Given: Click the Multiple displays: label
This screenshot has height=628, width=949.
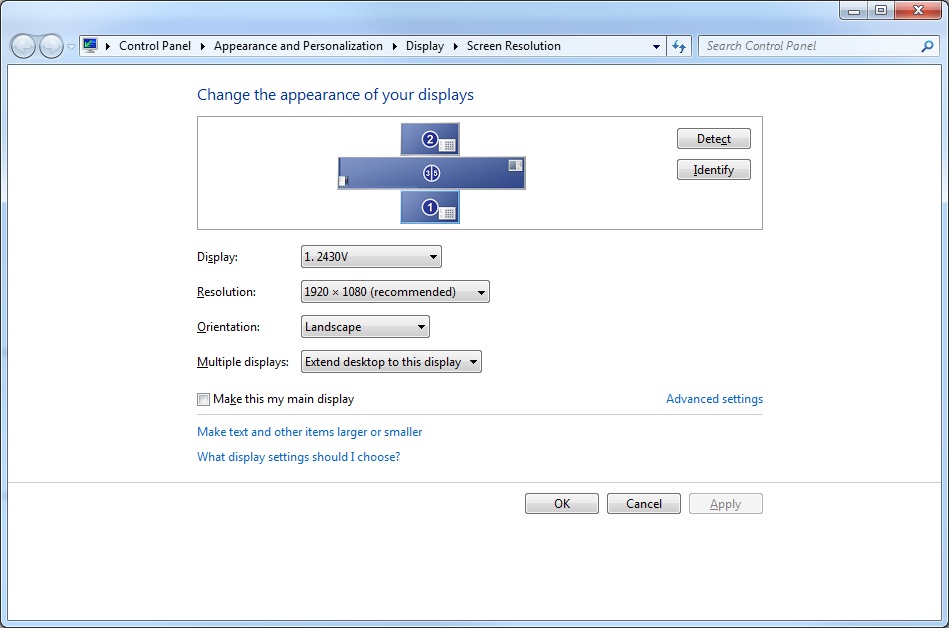Looking at the screenshot, I should tap(243, 362).
